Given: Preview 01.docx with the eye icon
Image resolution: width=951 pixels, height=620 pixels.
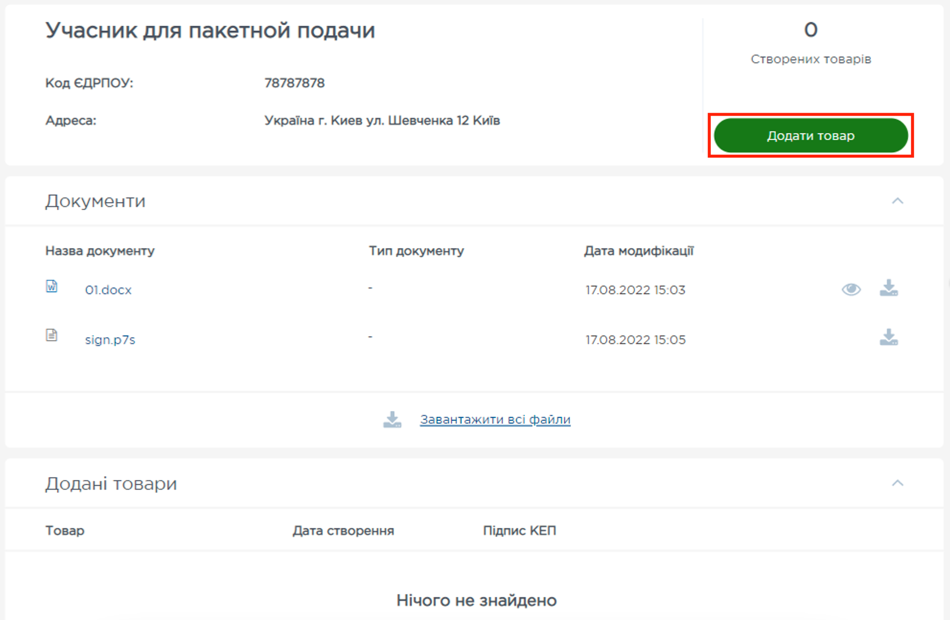Looking at the screenshot, I should (851, 290).
